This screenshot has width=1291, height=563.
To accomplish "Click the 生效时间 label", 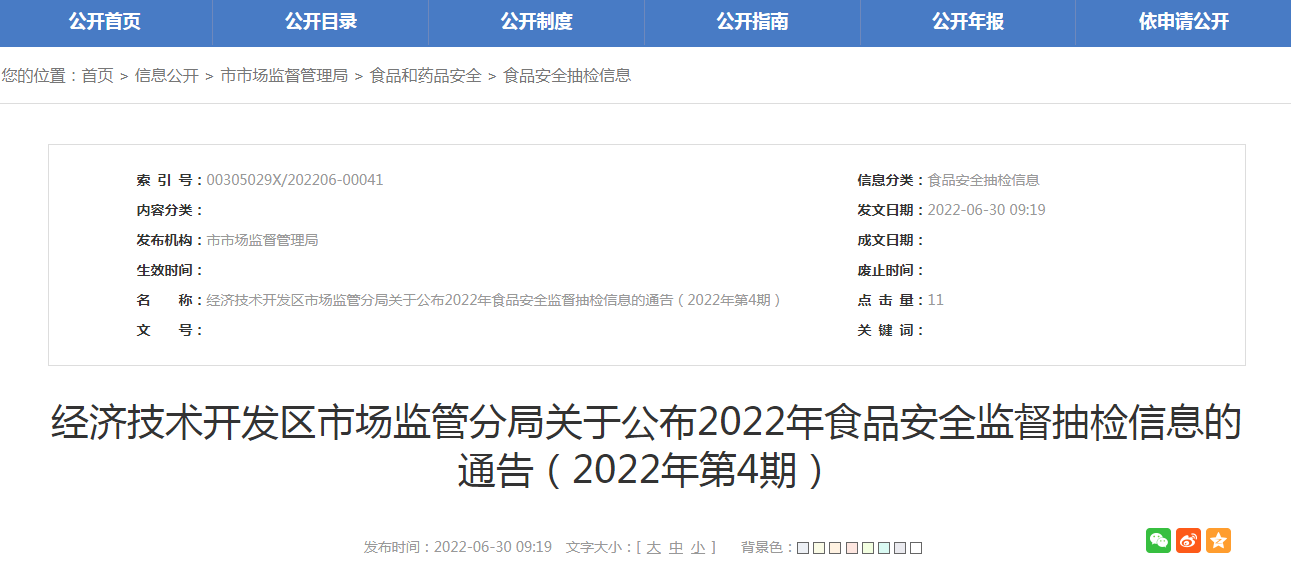I will 169,270.
